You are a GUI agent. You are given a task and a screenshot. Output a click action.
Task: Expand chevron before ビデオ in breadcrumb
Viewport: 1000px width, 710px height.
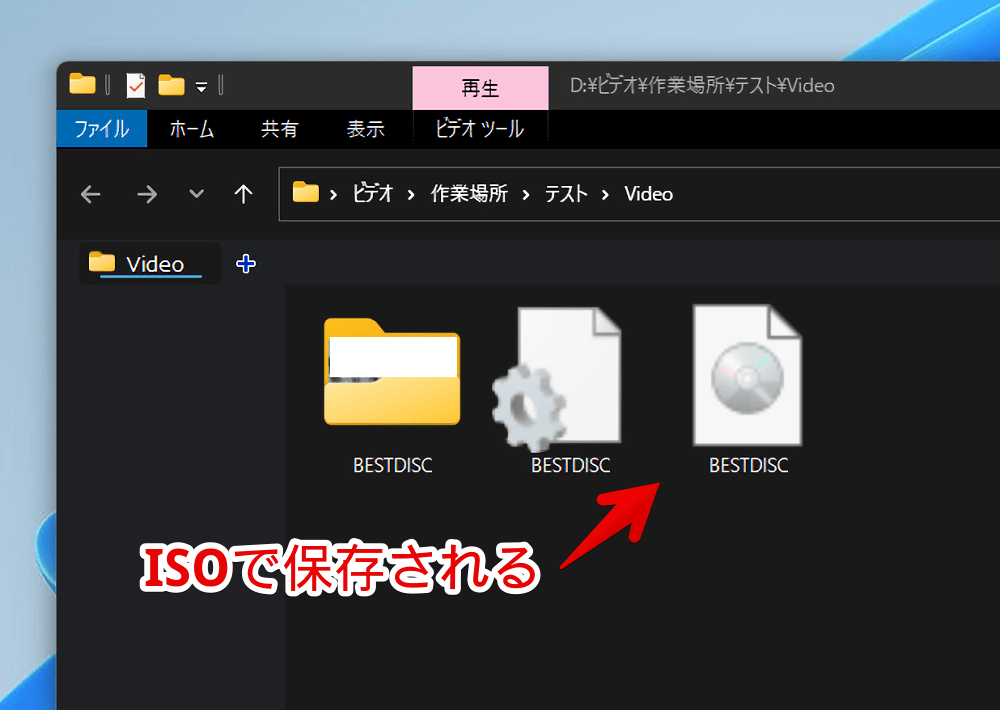pyautogui.click(x=333, y=195)
